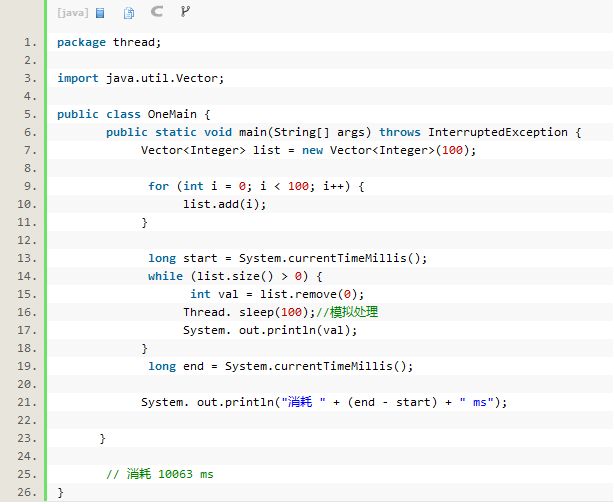Click the green comment '//模拟处理'

347,312
